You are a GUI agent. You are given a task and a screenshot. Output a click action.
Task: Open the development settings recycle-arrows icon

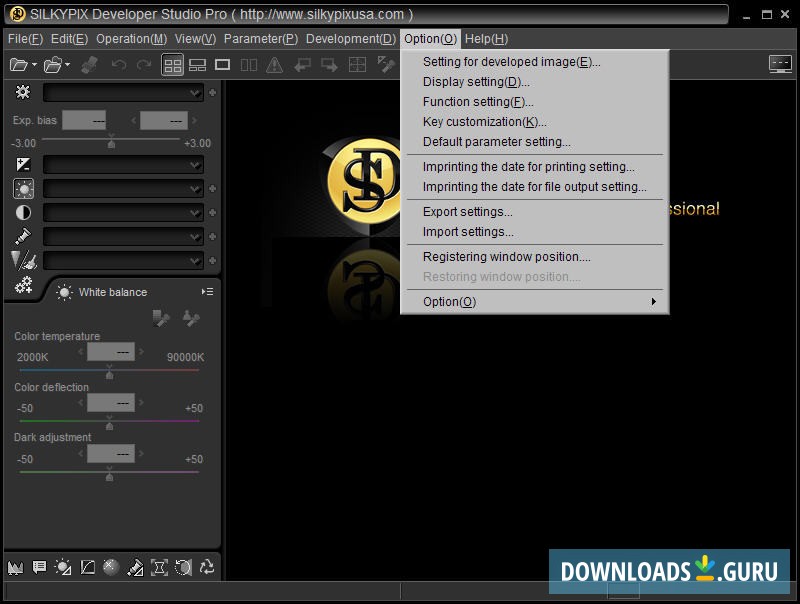coord(207,567)
